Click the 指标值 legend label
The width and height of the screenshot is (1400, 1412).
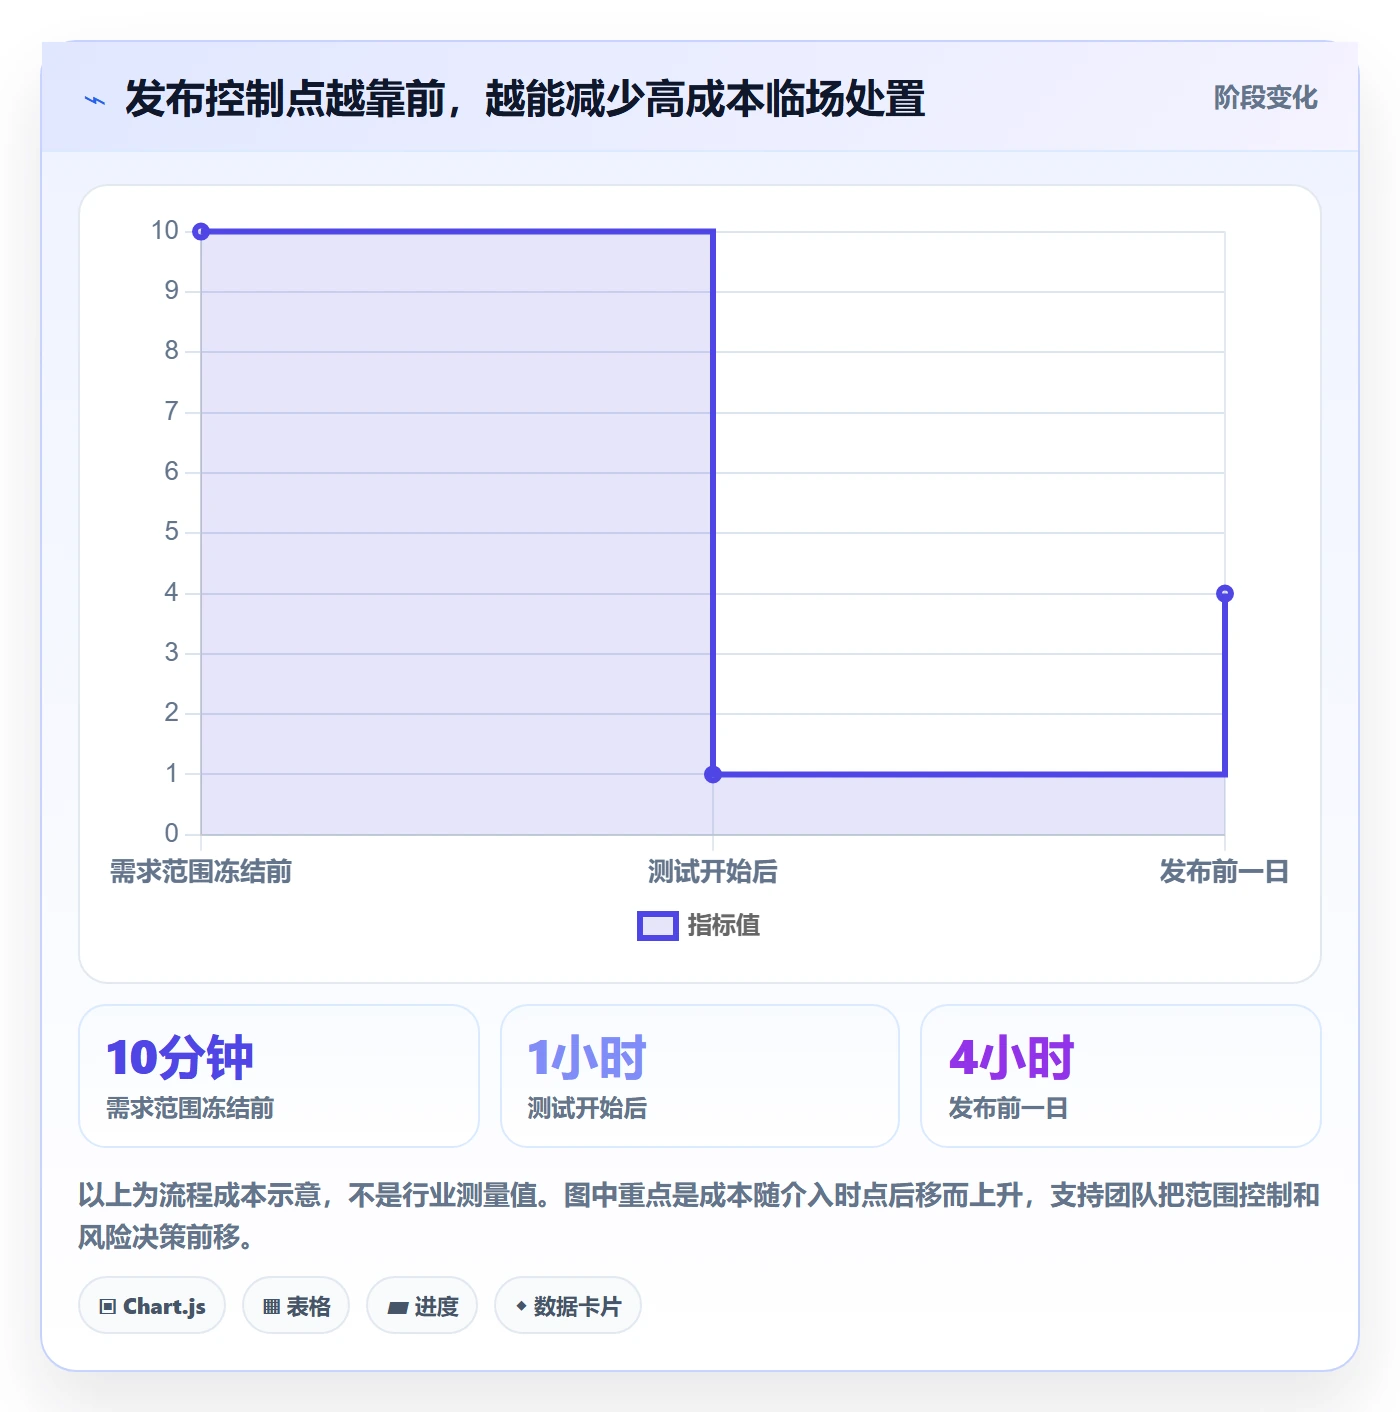click(x=724, y=926)
